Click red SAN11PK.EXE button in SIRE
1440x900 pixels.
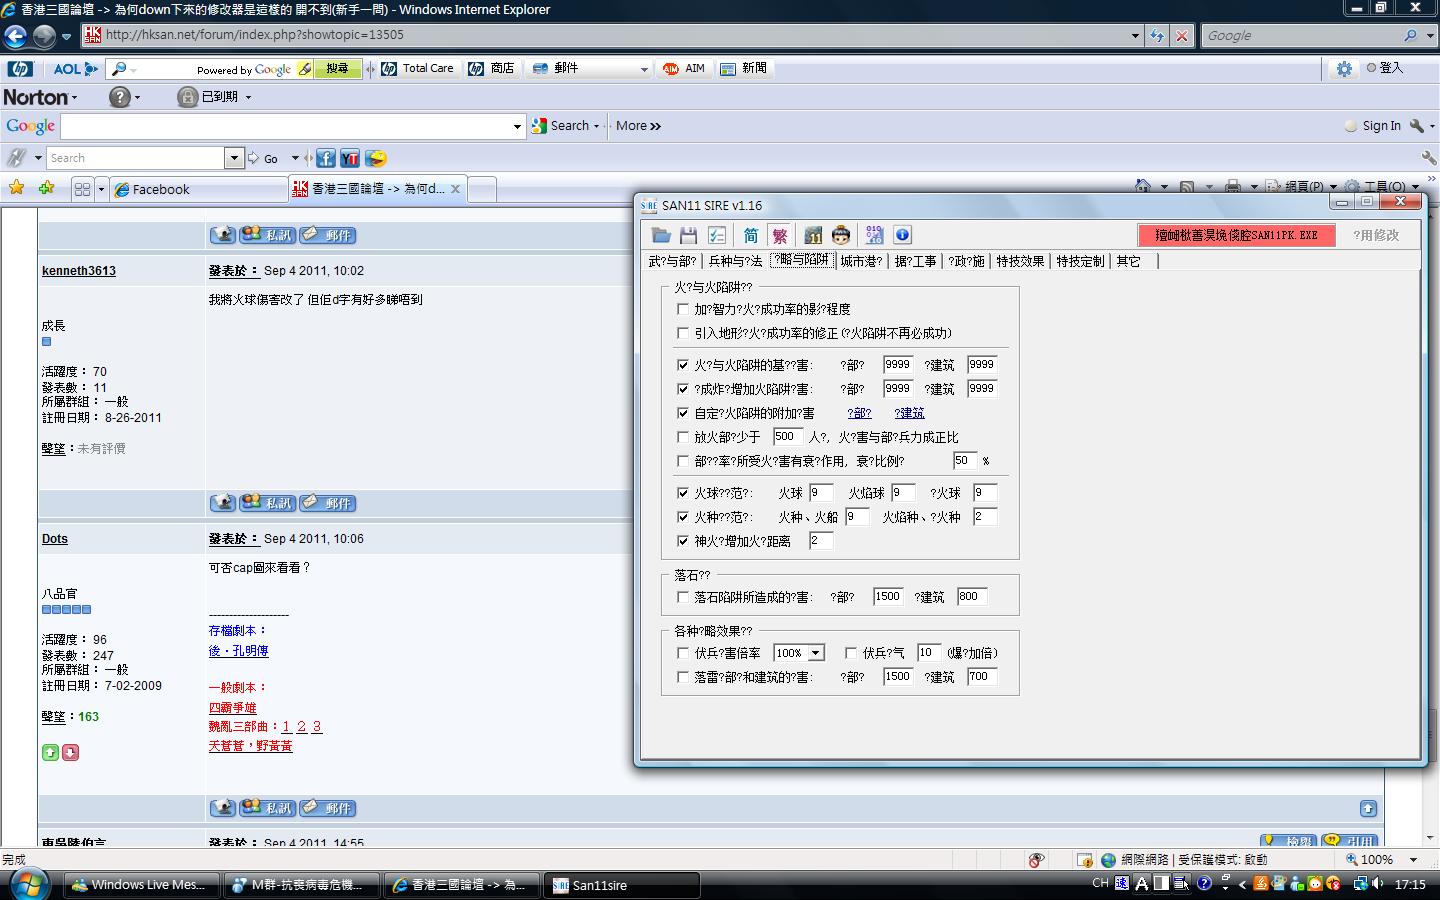1236,235
